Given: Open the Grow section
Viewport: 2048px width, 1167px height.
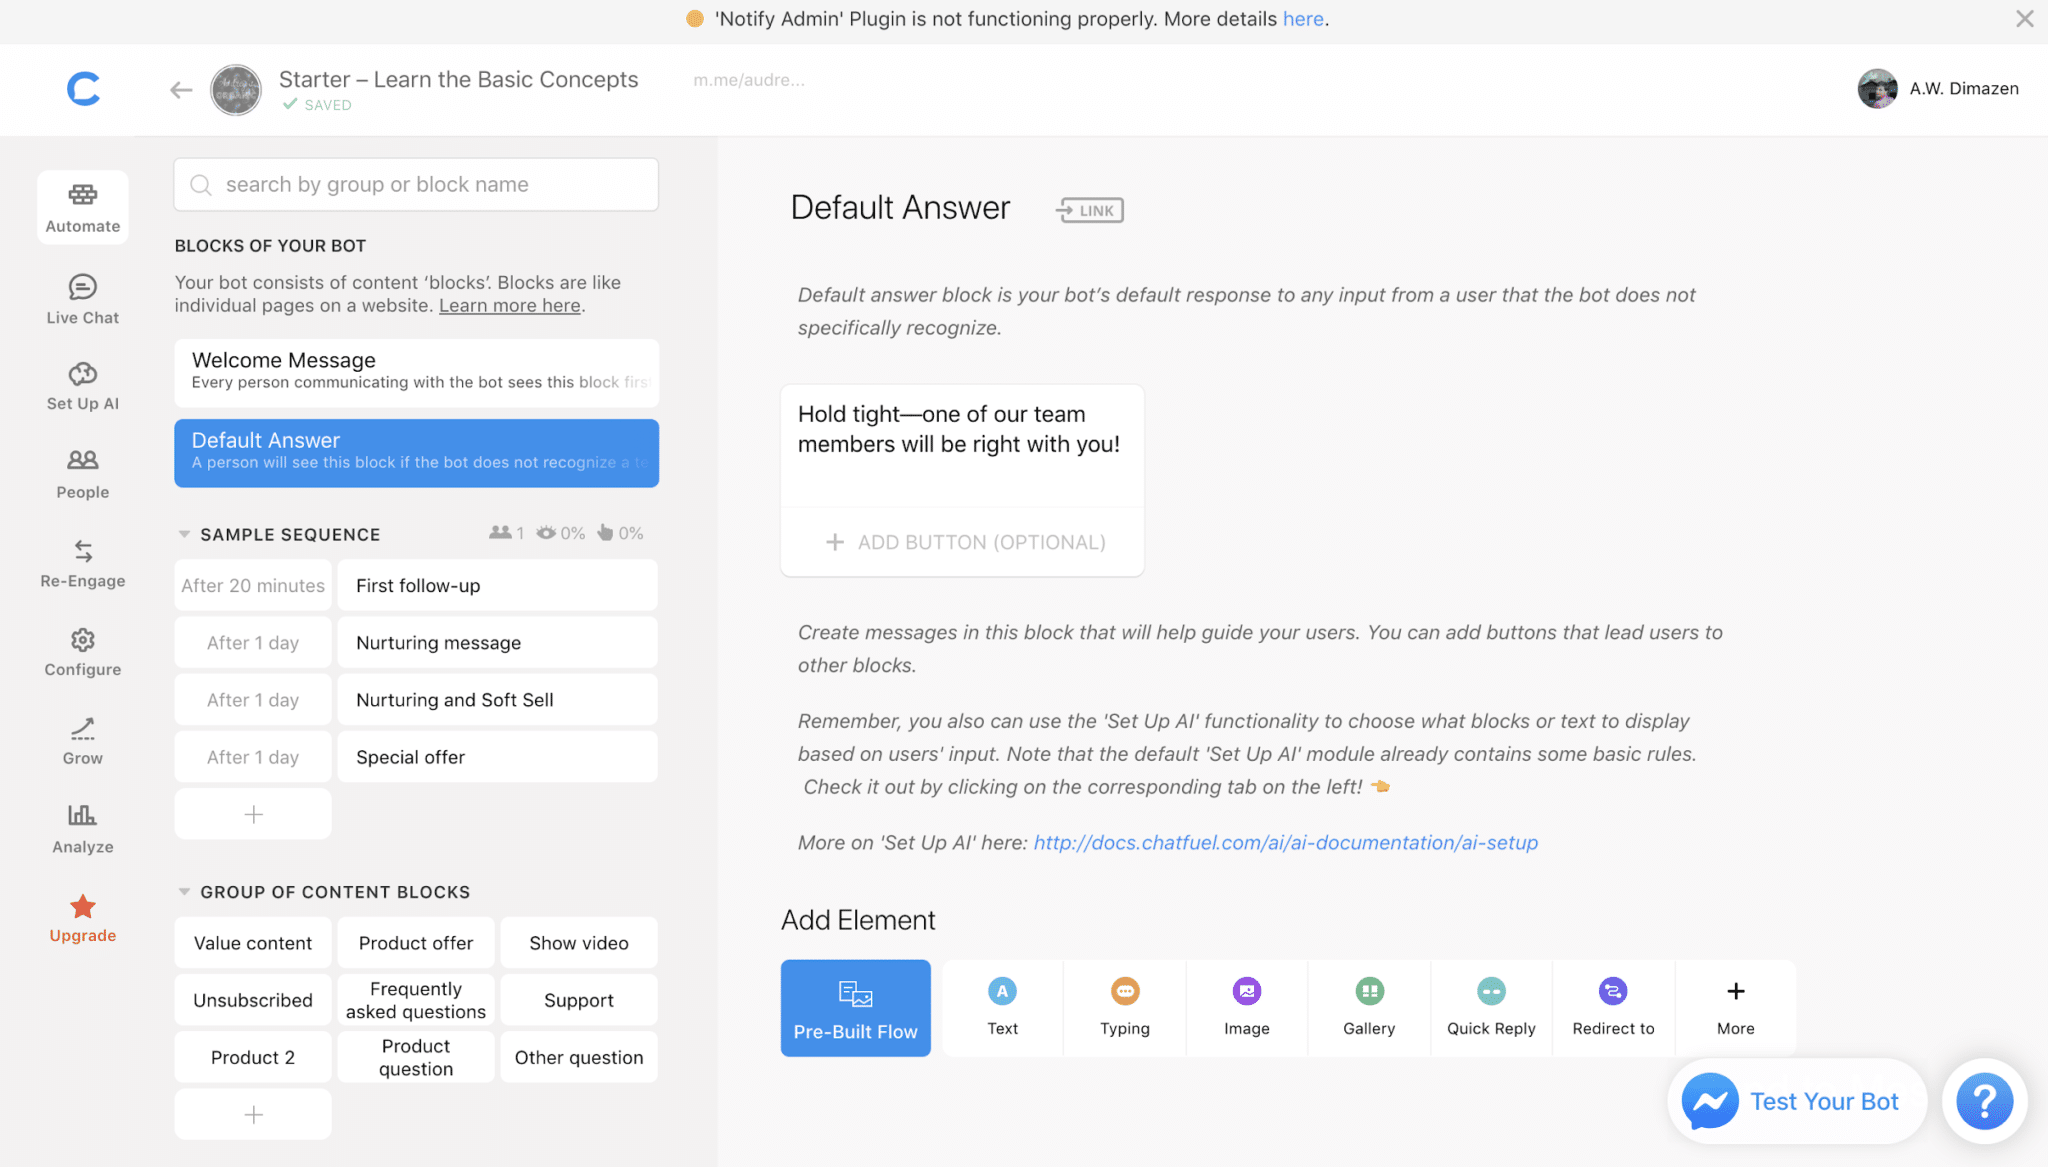Looking at the screenshot, I should point(82,738).
